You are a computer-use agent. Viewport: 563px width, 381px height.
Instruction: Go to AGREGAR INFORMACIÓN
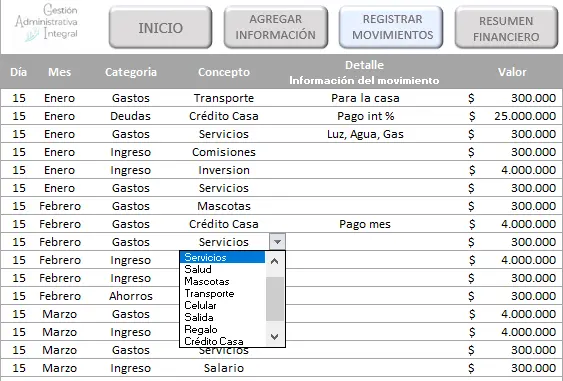[x=275, y=27]
